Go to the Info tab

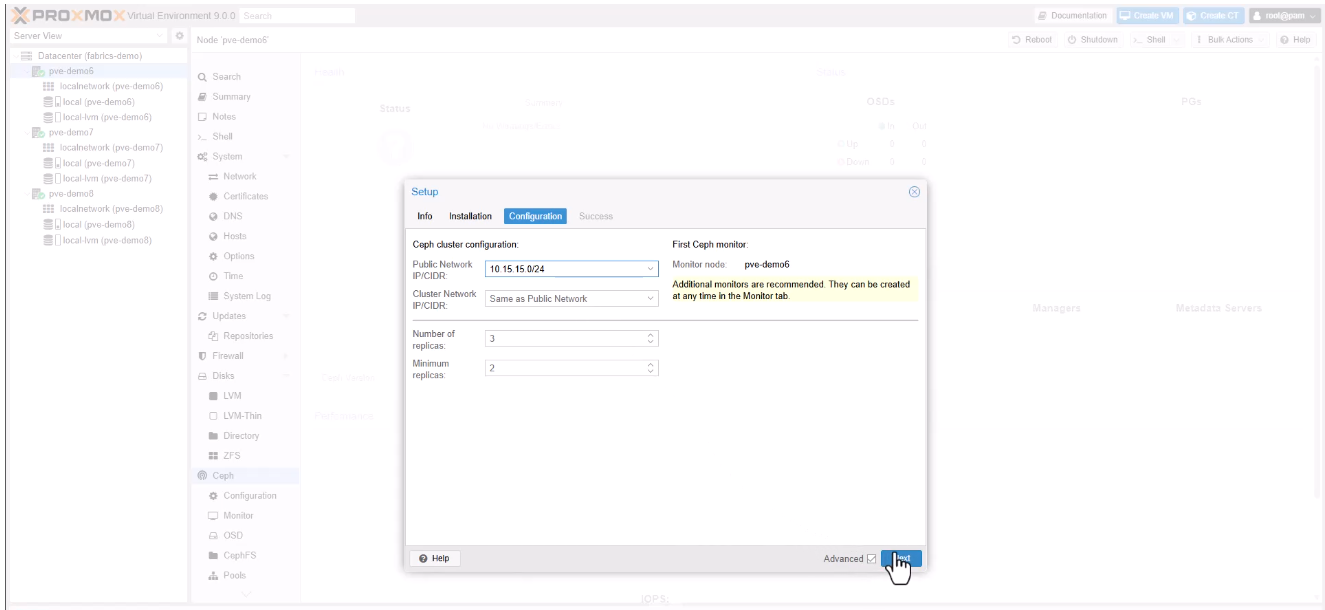tap(425, 216)
